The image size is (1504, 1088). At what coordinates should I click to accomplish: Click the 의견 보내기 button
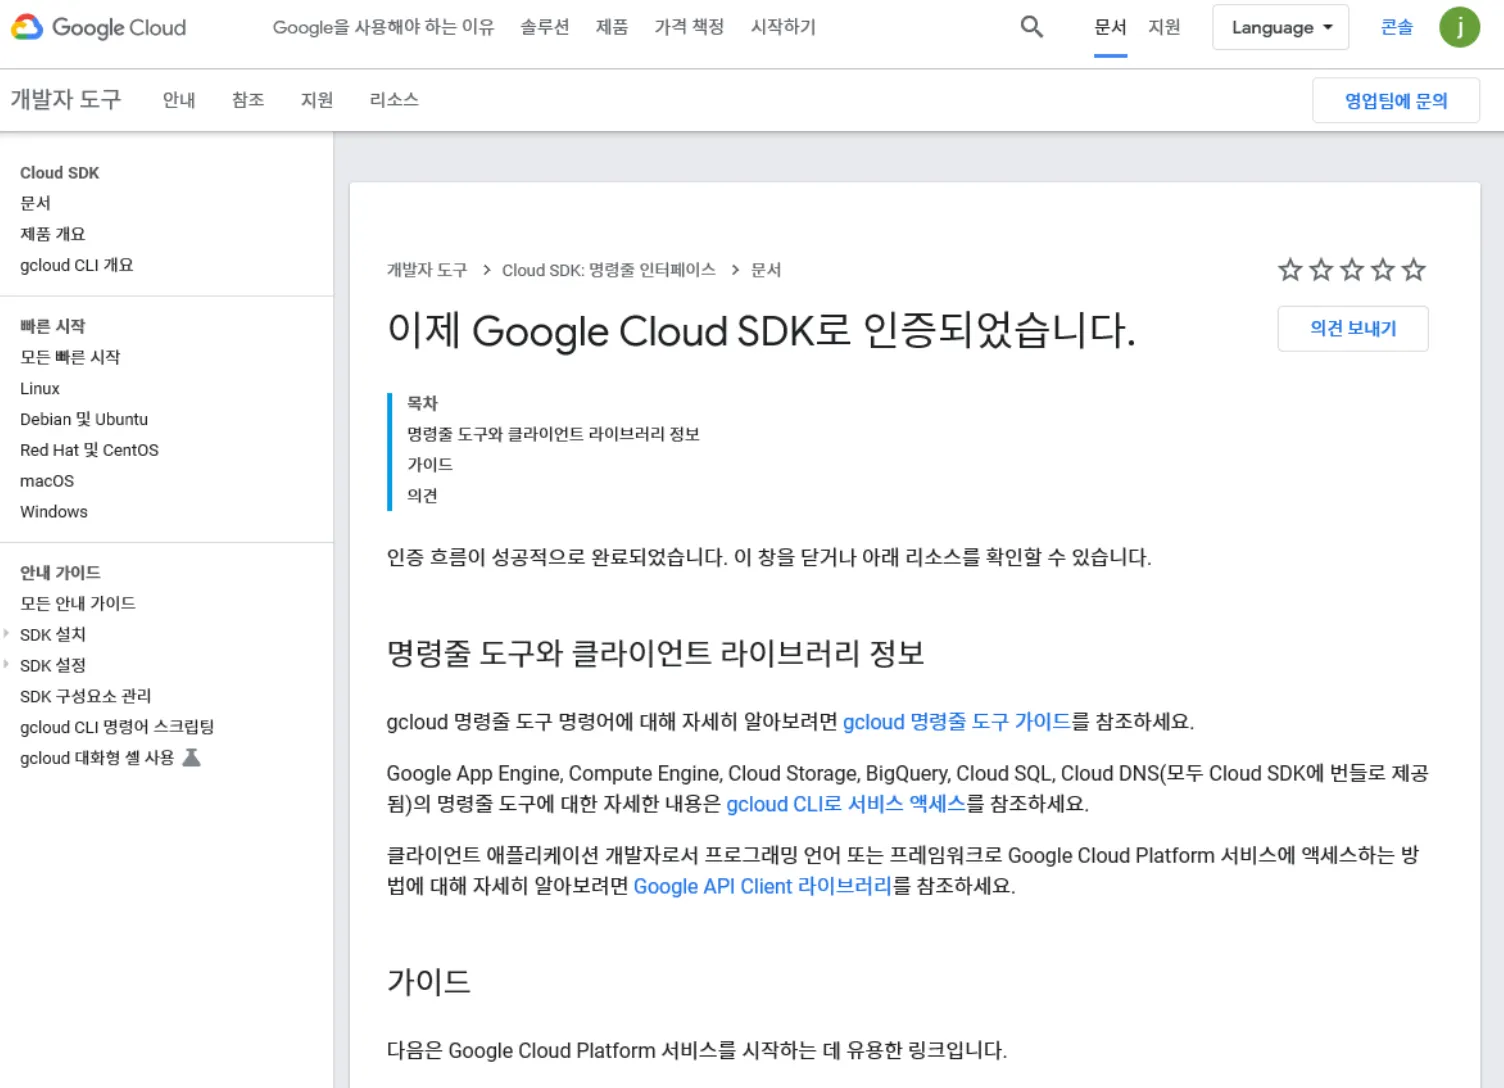coord(1353,328)
